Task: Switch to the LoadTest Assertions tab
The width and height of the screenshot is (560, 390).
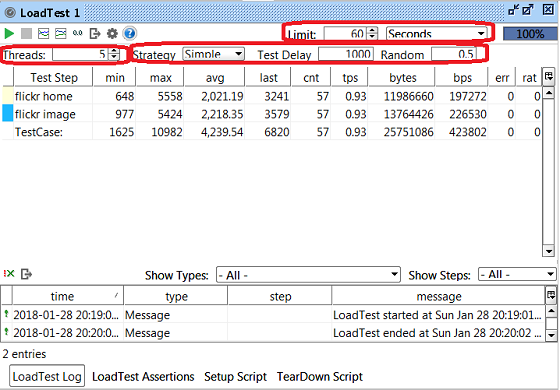Action: click(x=143, y=376)
